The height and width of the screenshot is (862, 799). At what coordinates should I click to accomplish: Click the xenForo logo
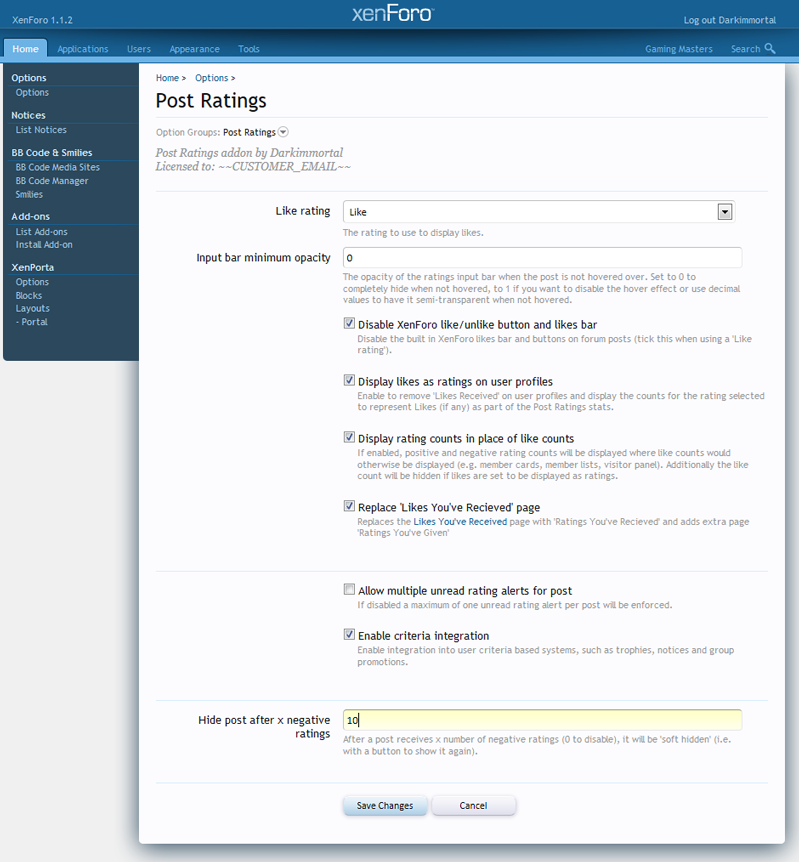393,13
